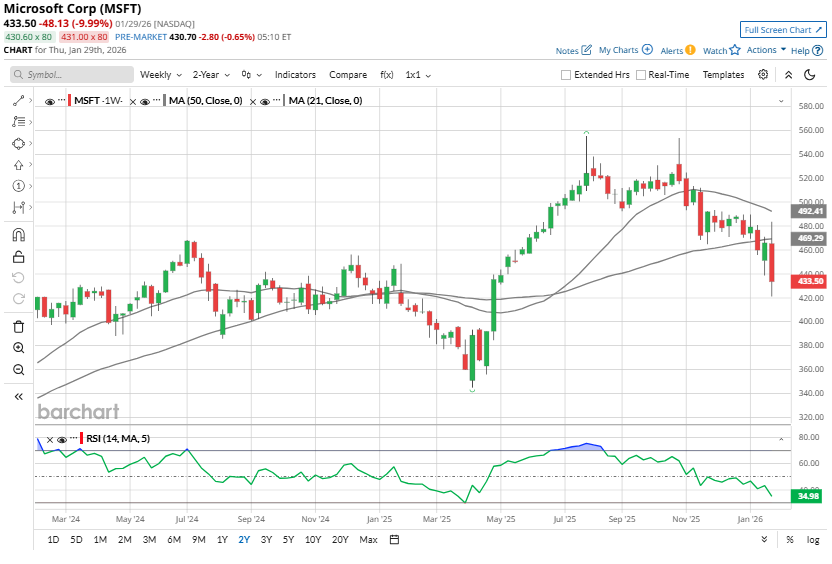Click the Full Screen Chart button
This screenshot has height=564, width=832.
point(783,30)
